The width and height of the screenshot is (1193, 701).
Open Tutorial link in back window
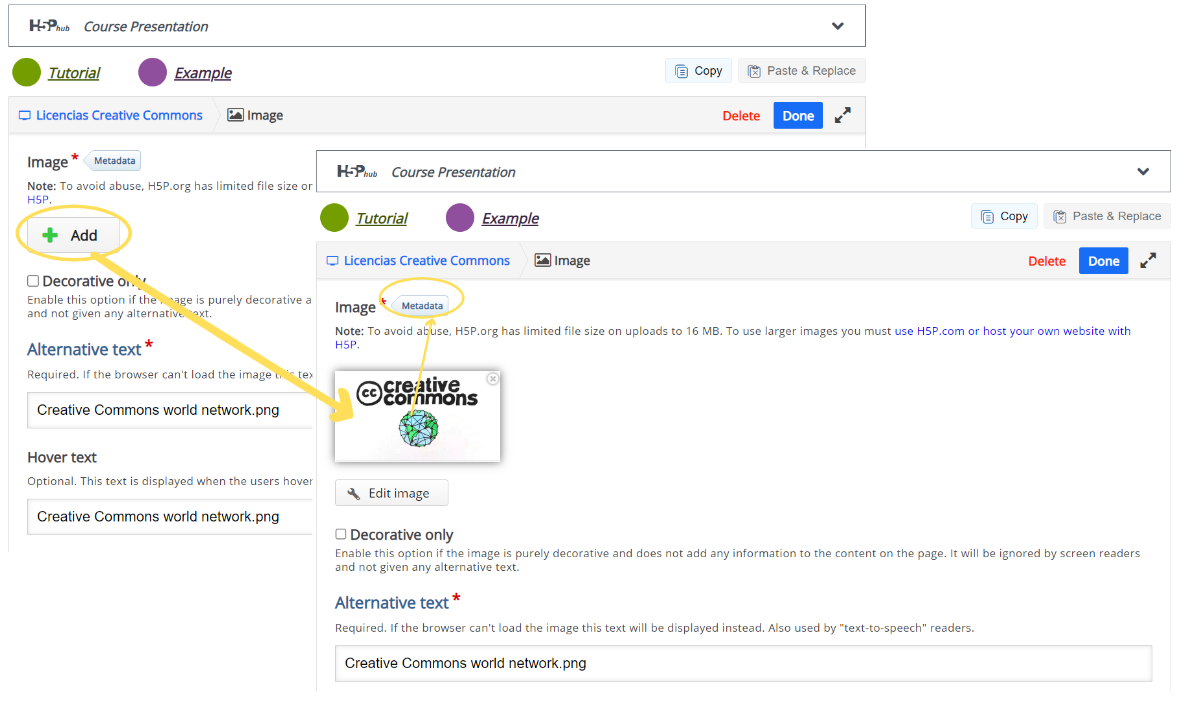(x=74, y=73)
